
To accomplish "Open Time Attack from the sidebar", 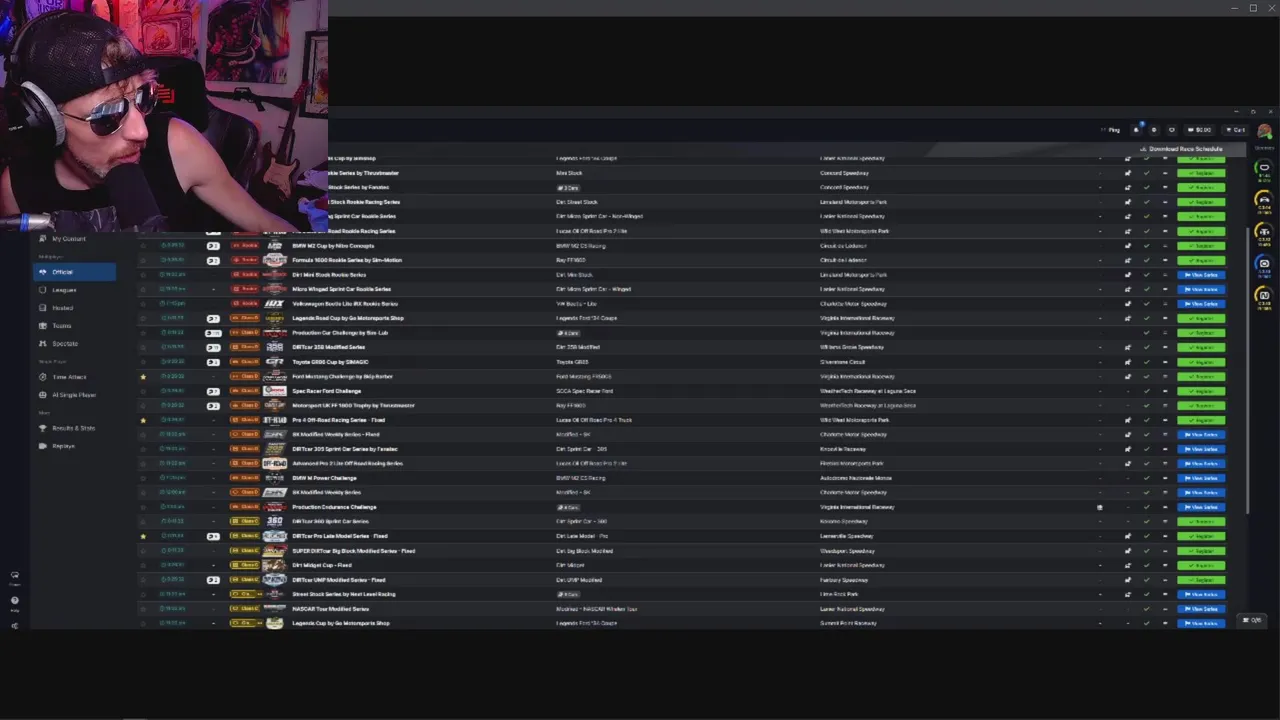I will click(x=69, y=377).
